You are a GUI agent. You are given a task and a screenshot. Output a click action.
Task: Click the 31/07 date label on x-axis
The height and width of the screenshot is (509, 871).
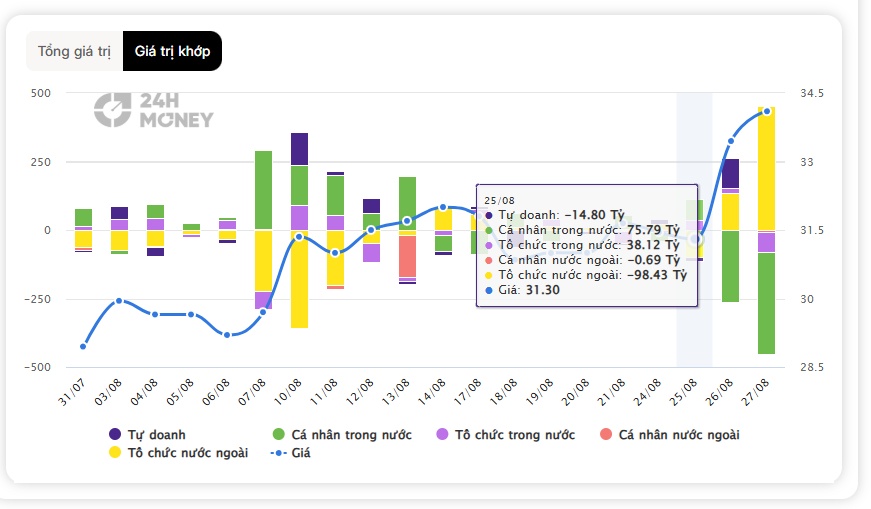(72, 392)
